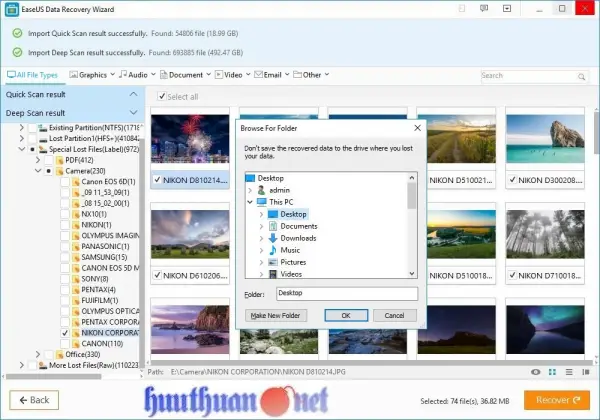Click the OK button in dialog

346,316
